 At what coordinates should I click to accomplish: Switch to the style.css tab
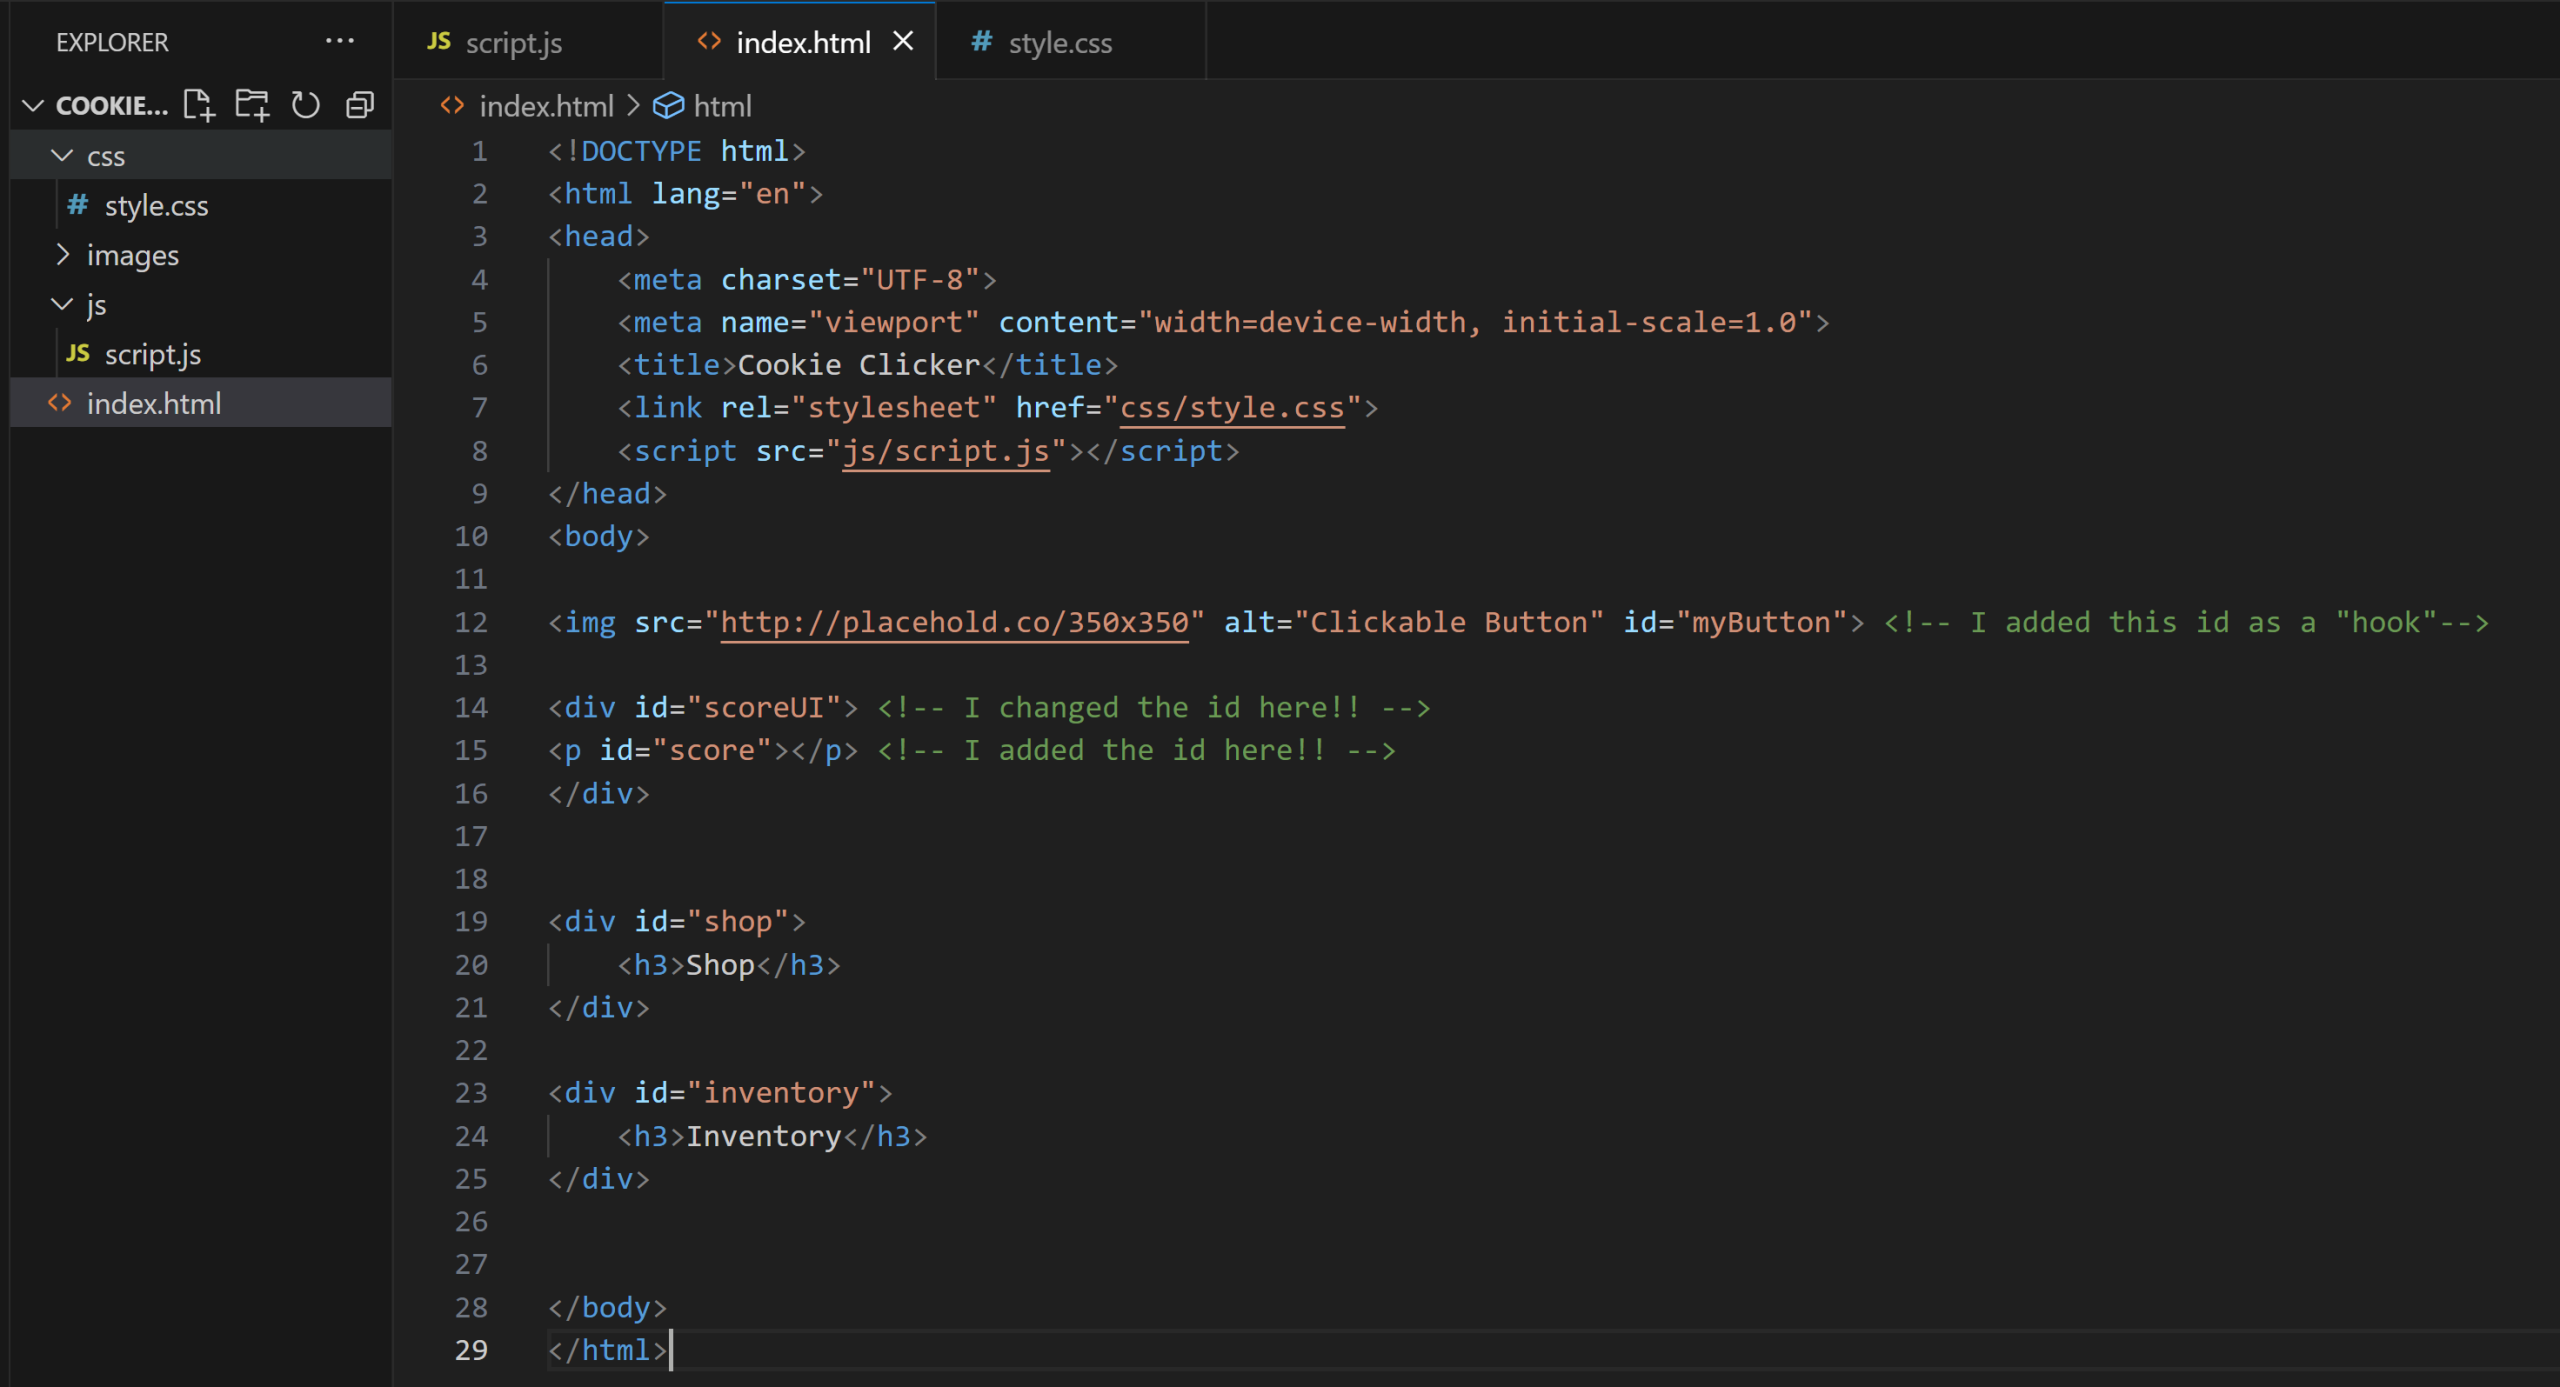click(1071, 41)
